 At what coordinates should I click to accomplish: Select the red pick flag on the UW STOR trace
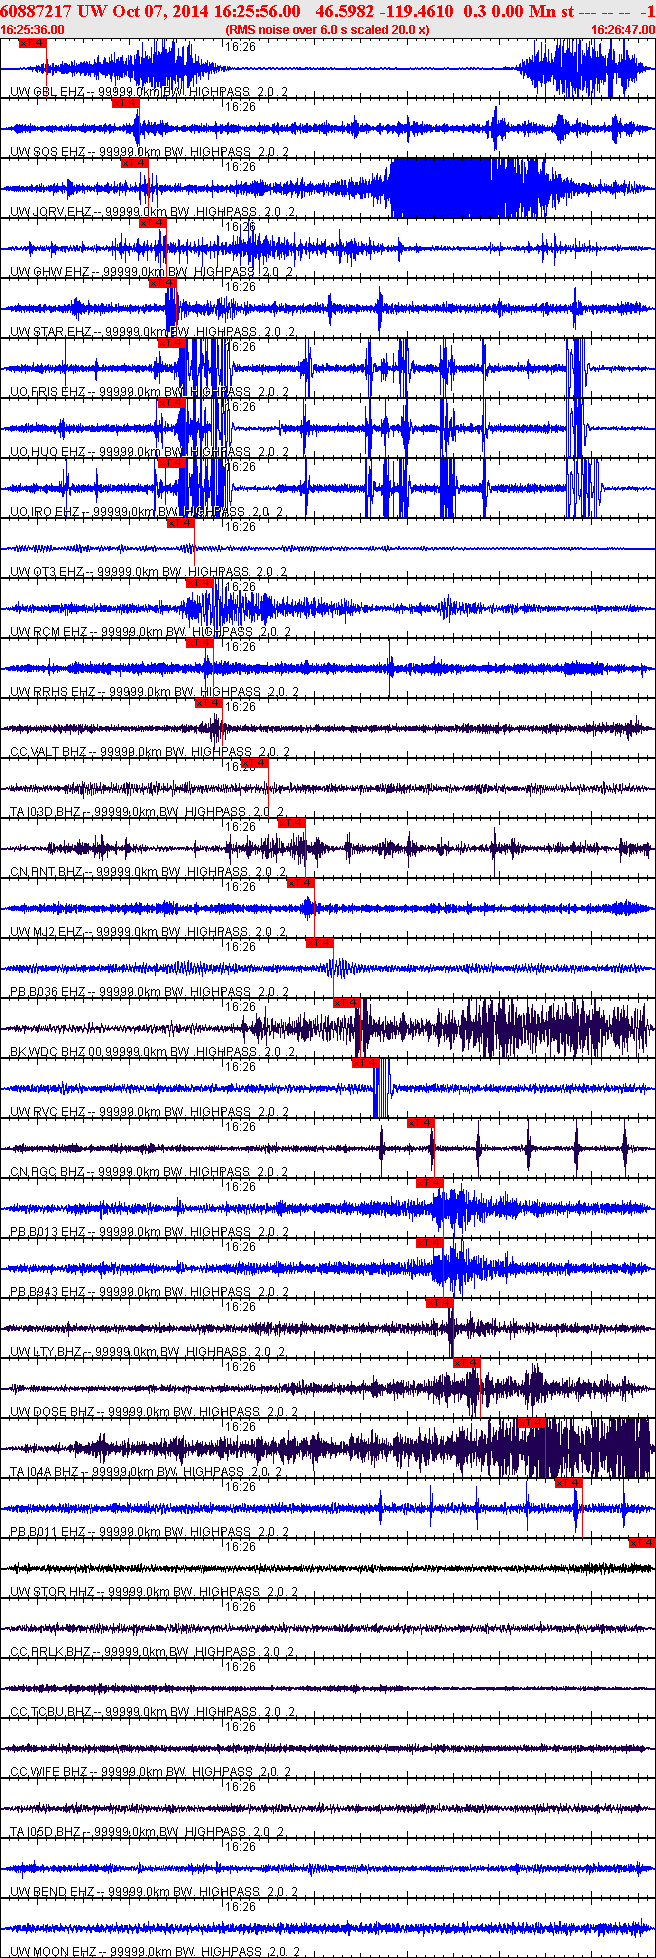pyautogui.click(x=642, y=1543)
